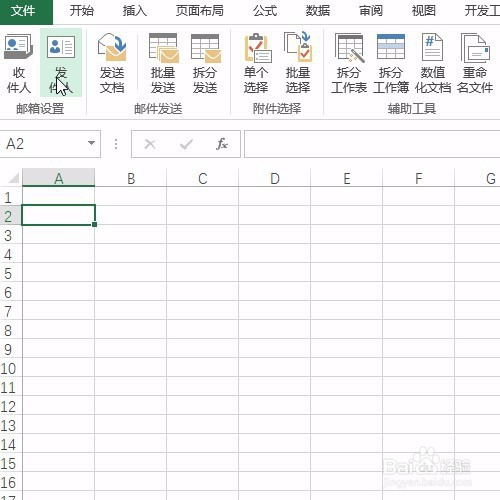Cancel formula entry with X icon
Screen dimensions: 500x500
coord(150,144)
